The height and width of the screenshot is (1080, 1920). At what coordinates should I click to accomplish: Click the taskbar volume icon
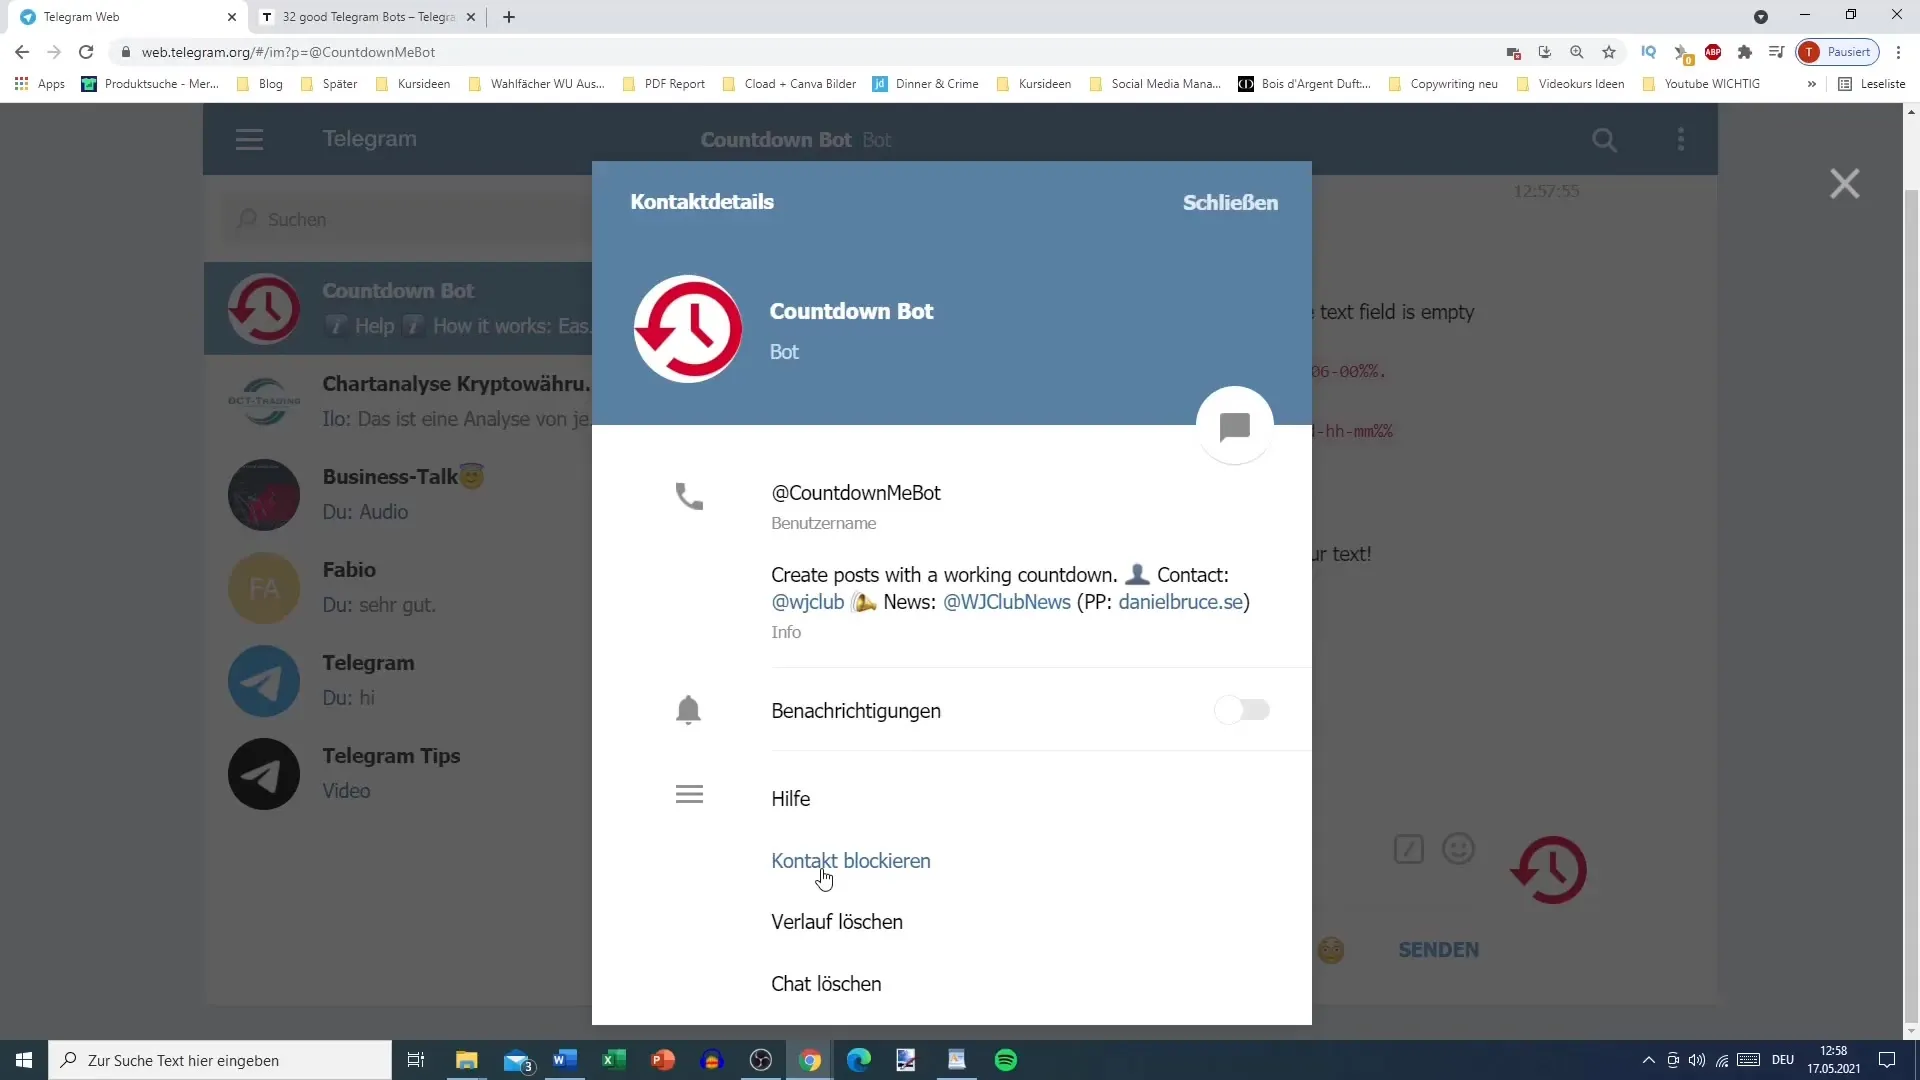pos(1697,1060)
